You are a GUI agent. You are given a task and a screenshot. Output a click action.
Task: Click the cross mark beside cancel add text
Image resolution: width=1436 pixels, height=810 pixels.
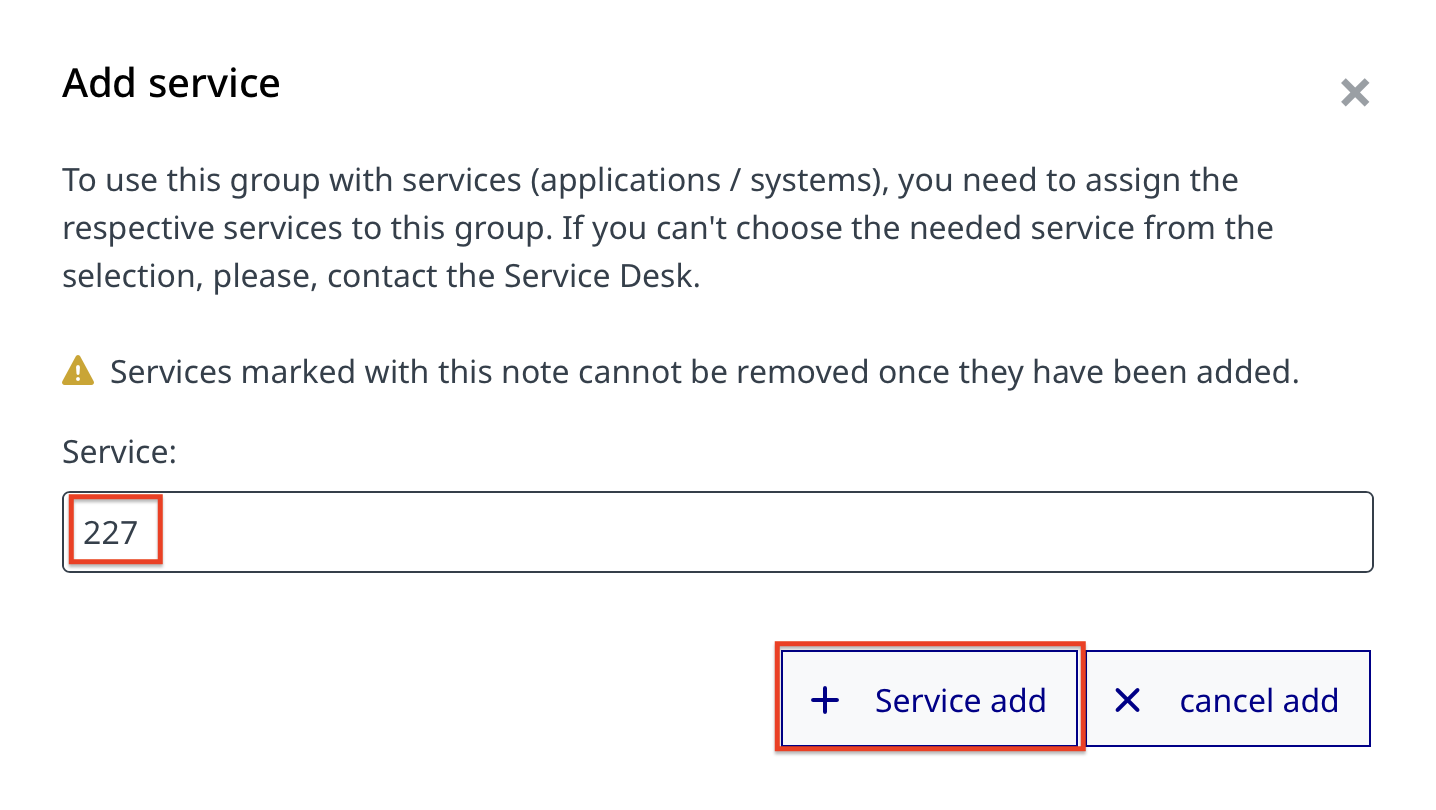coord(1127,700)
